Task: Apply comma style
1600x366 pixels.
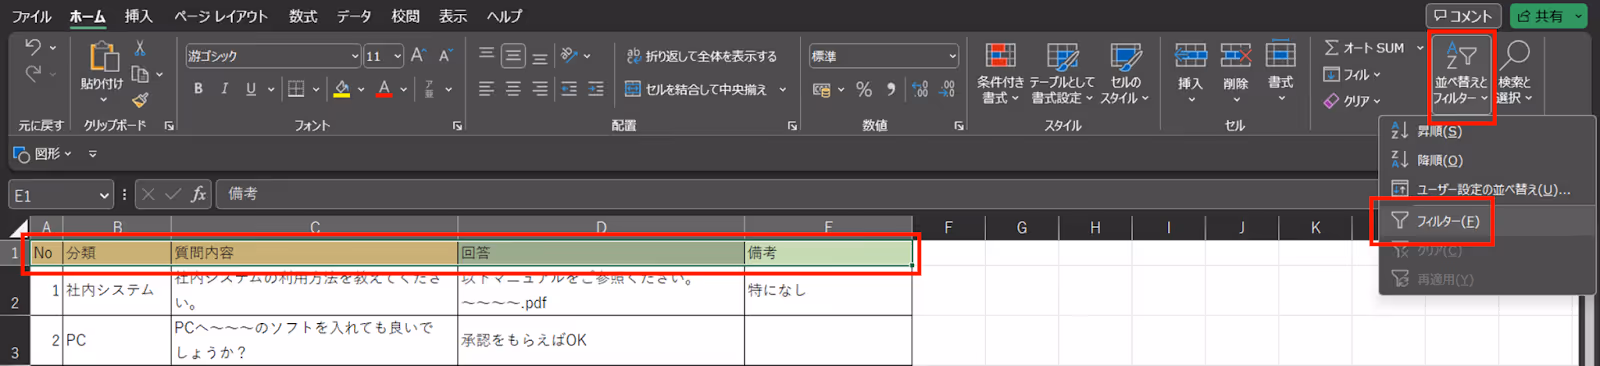Action: pyautogui.click(x=891, y=90)
